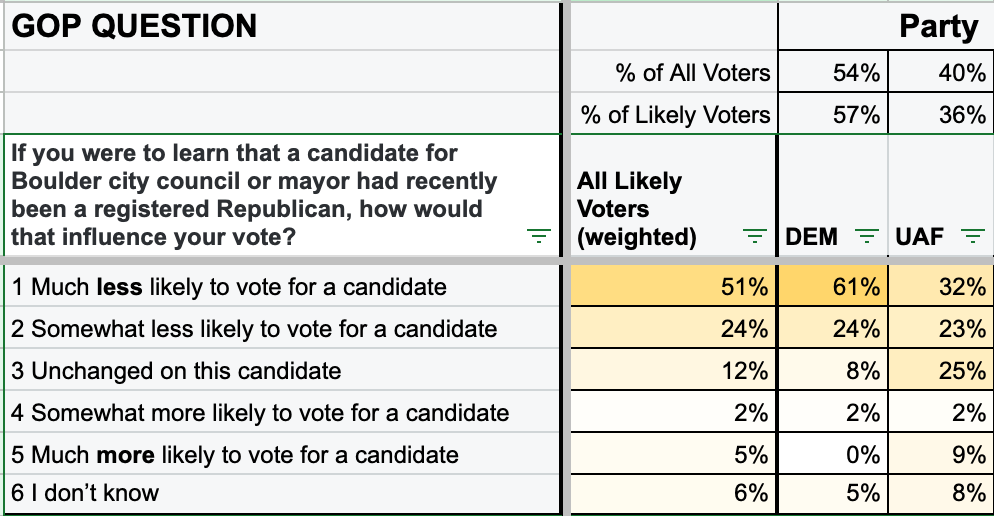Select the GOP QUESTION header cell
This screenshot has height=516, width=994.
[282, 27]
